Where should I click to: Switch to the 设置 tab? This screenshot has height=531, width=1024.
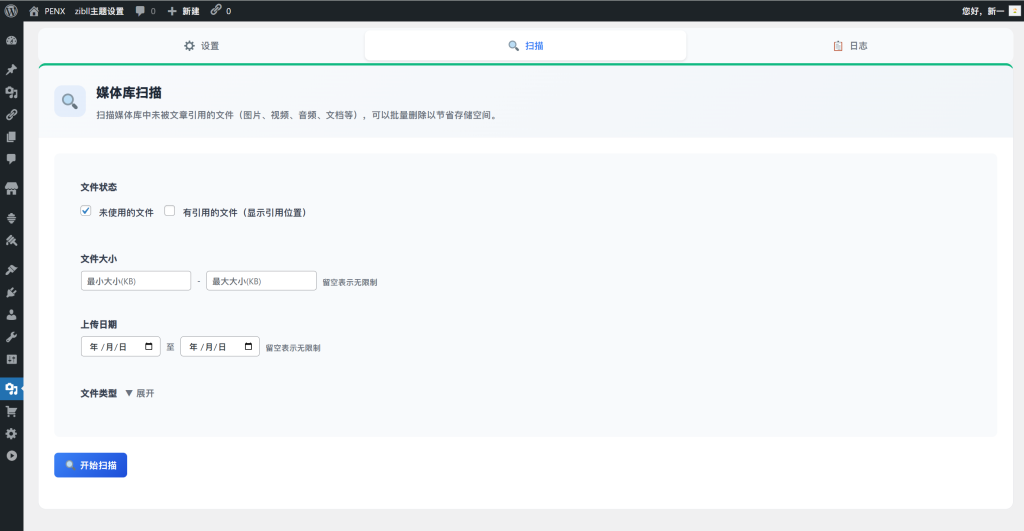201,46
